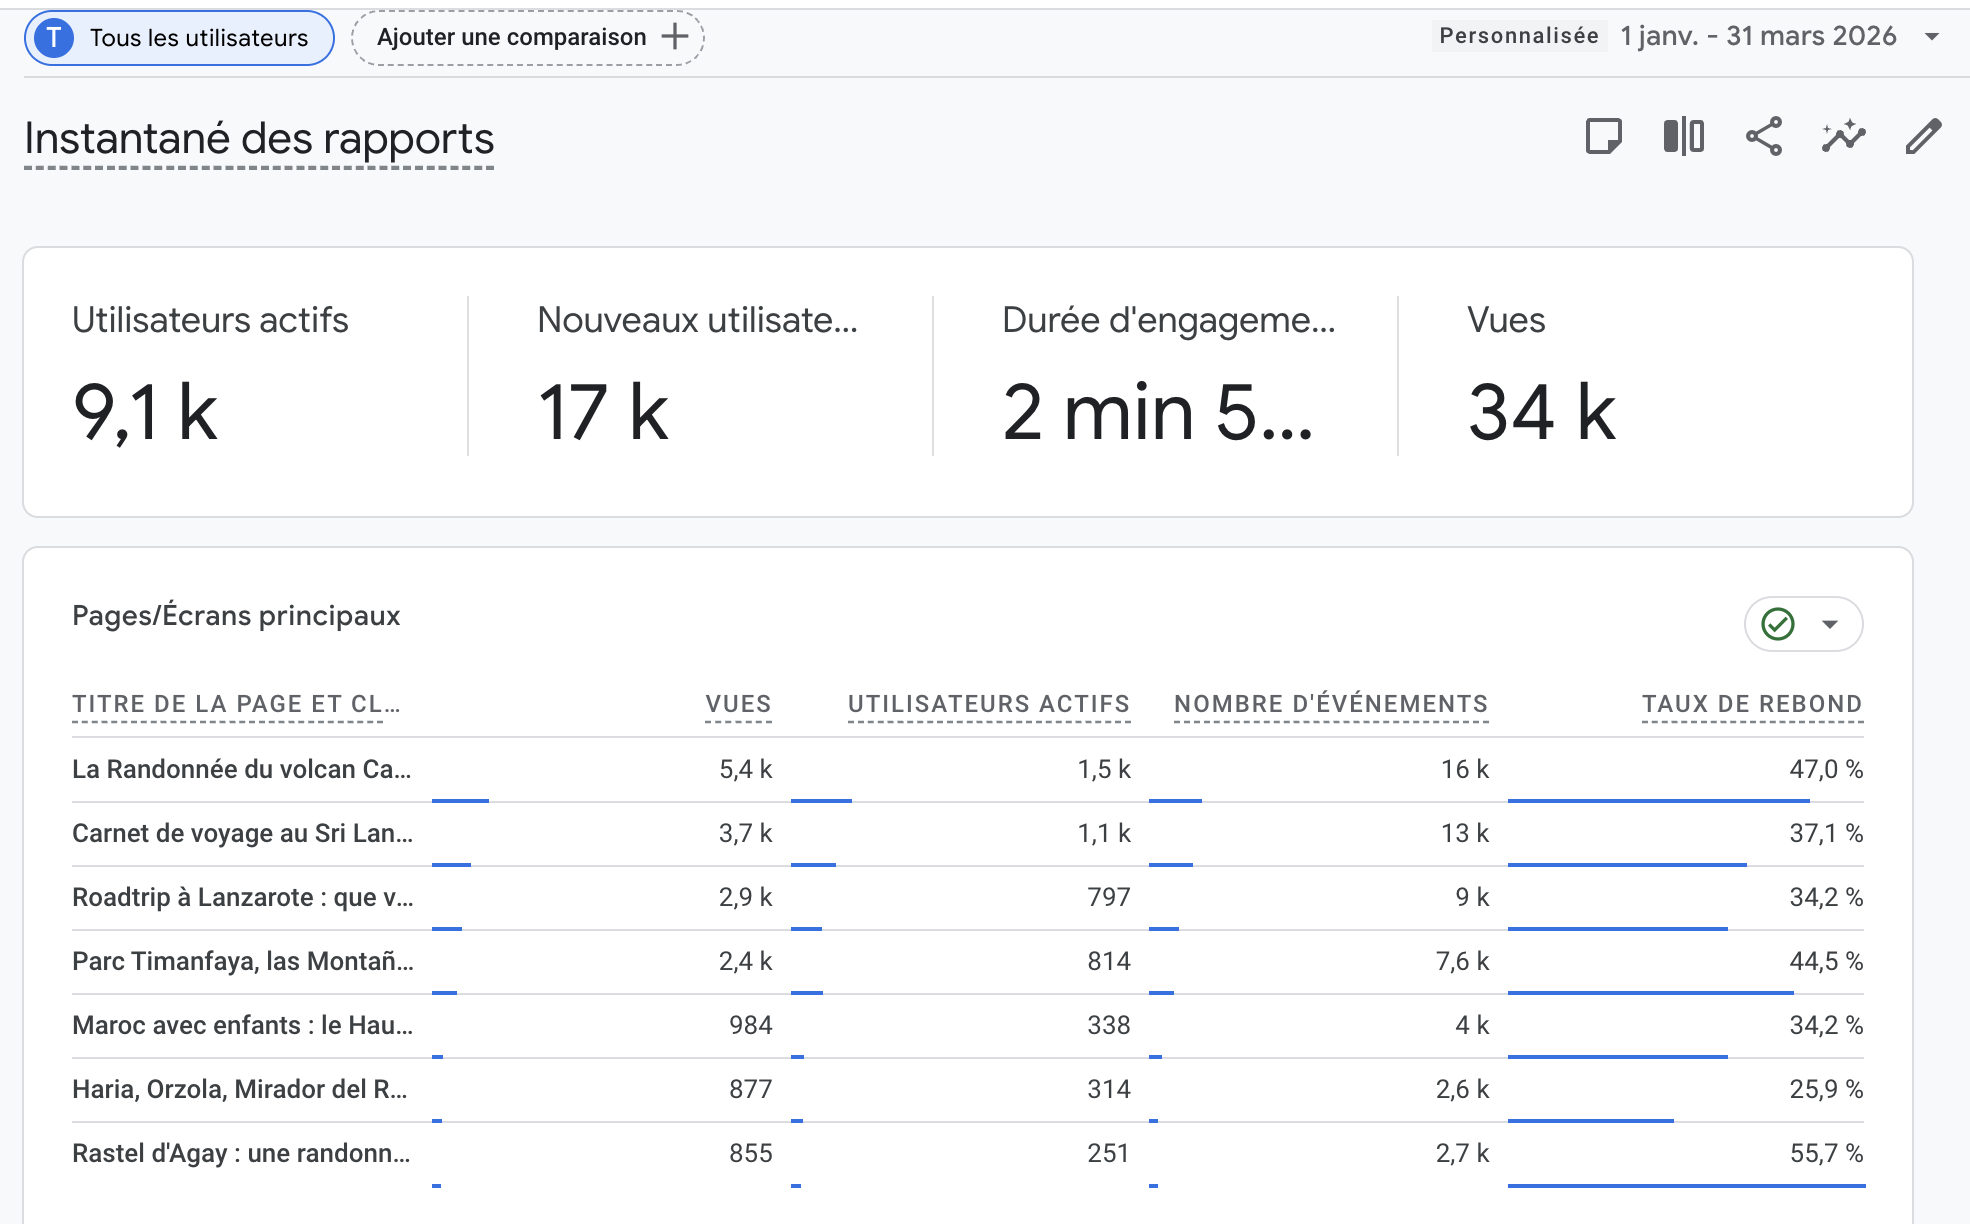Sort by the TAUX DE REBOND column header
This screenshot has width=1970, height=1224.
[x=1751, y=704]
